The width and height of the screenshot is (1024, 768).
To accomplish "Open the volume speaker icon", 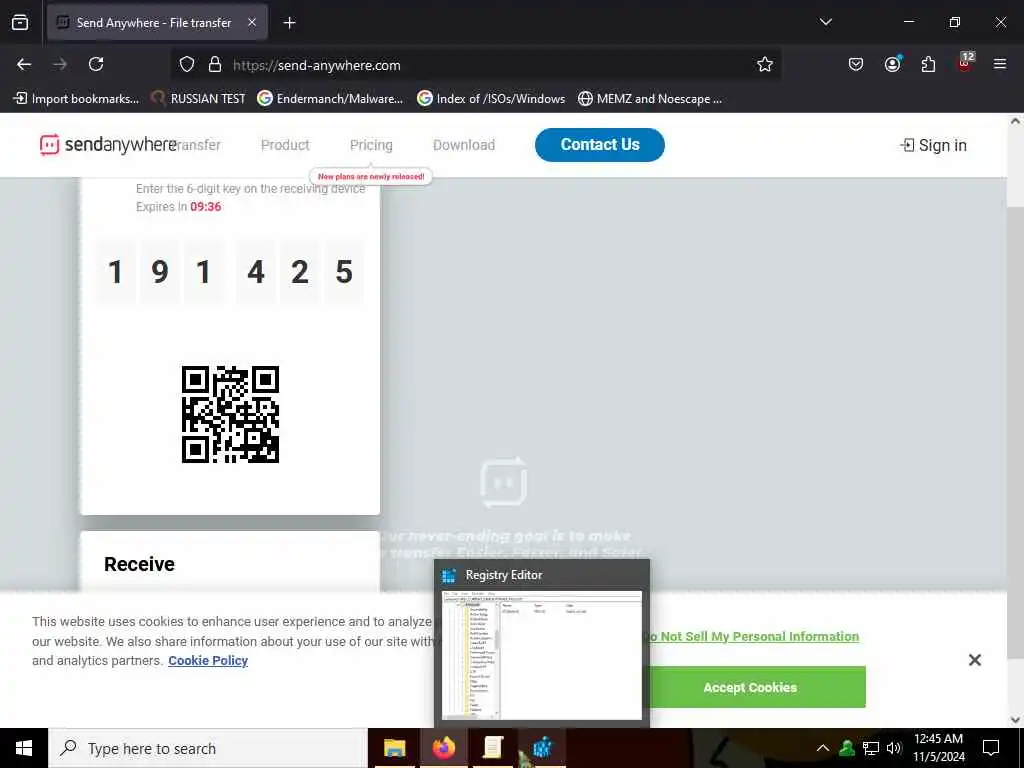I will pyautogui.click(x=894, y=748).
